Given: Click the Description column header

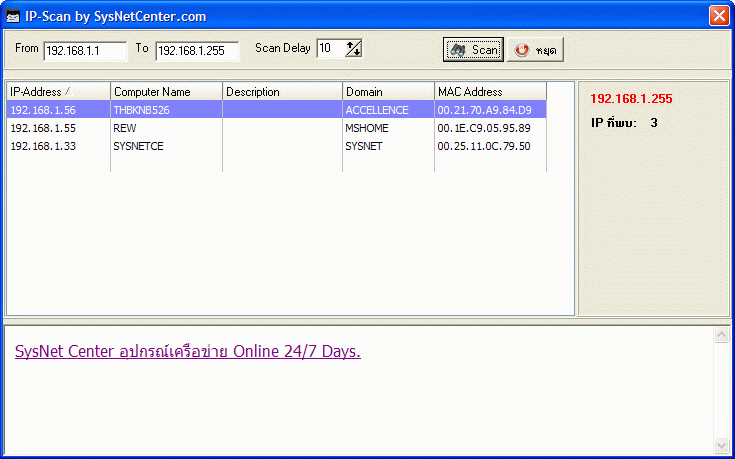Looking at the screenshot, I should click(282, 92).
